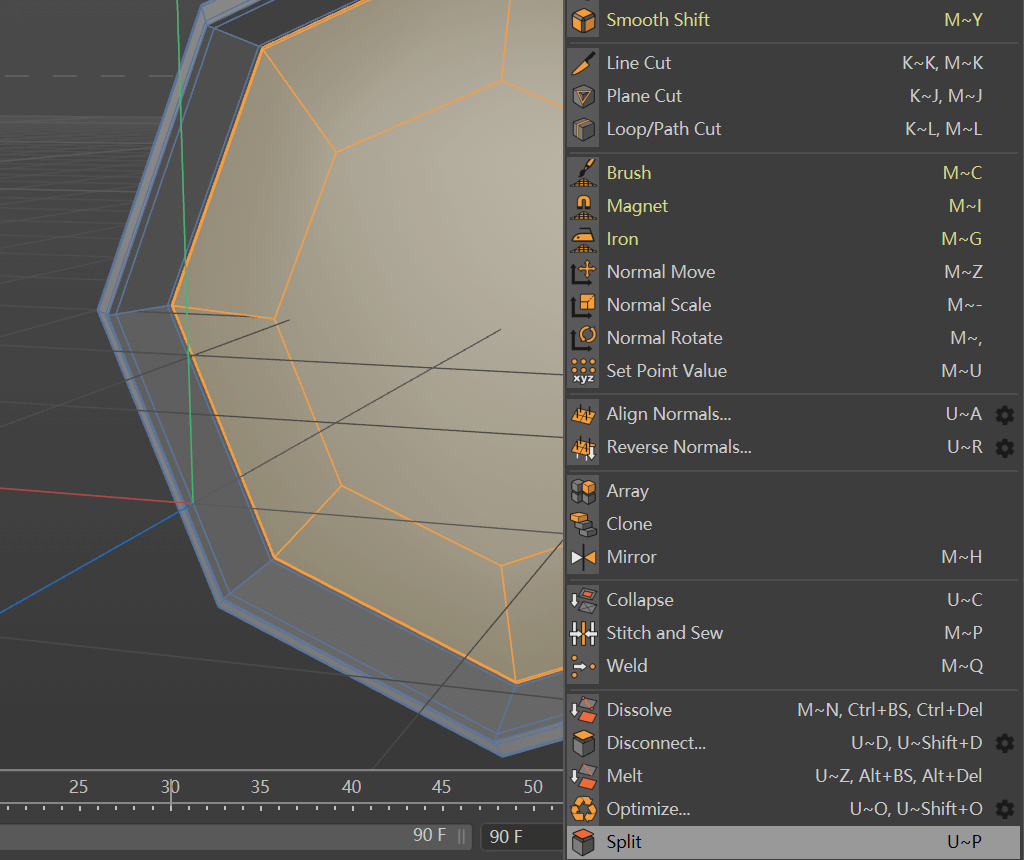The image size is (1024, 860).
Task: Choose Brush in the mesh menu
Action: [793, 173]
